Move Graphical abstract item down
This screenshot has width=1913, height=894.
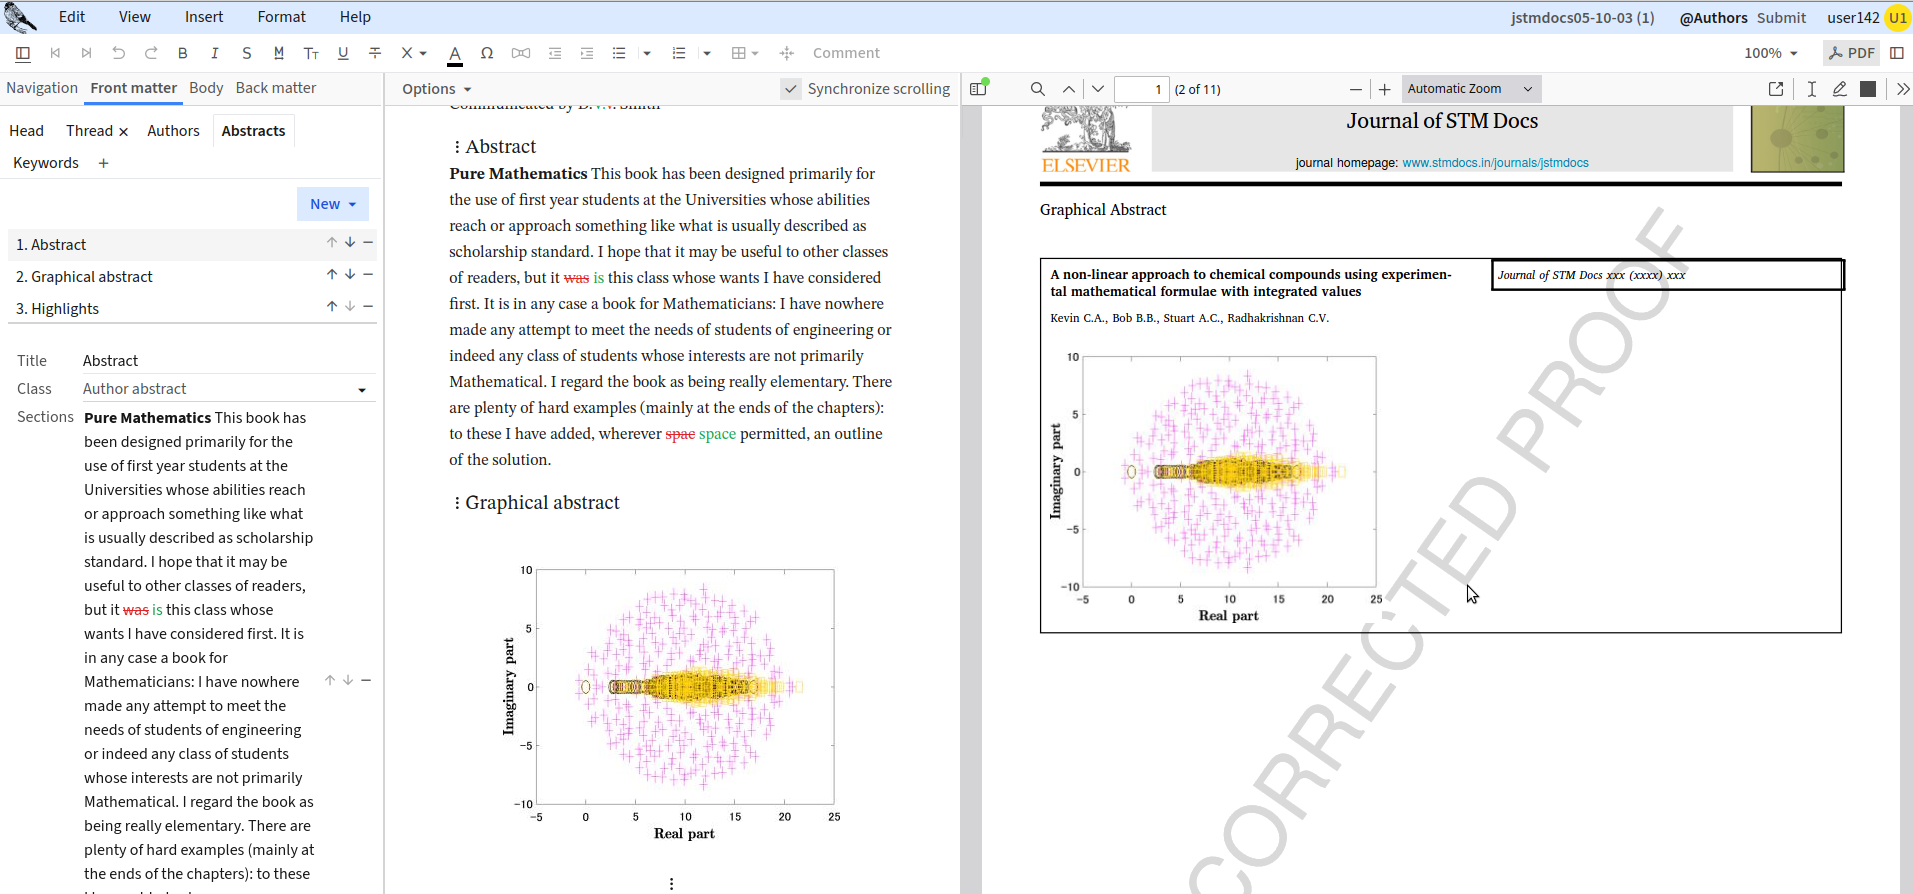350,275
